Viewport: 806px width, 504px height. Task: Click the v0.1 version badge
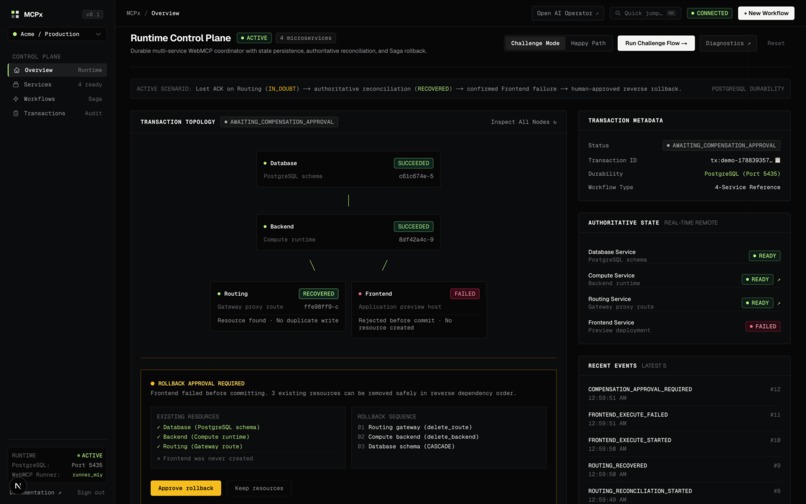coord(93,14)
